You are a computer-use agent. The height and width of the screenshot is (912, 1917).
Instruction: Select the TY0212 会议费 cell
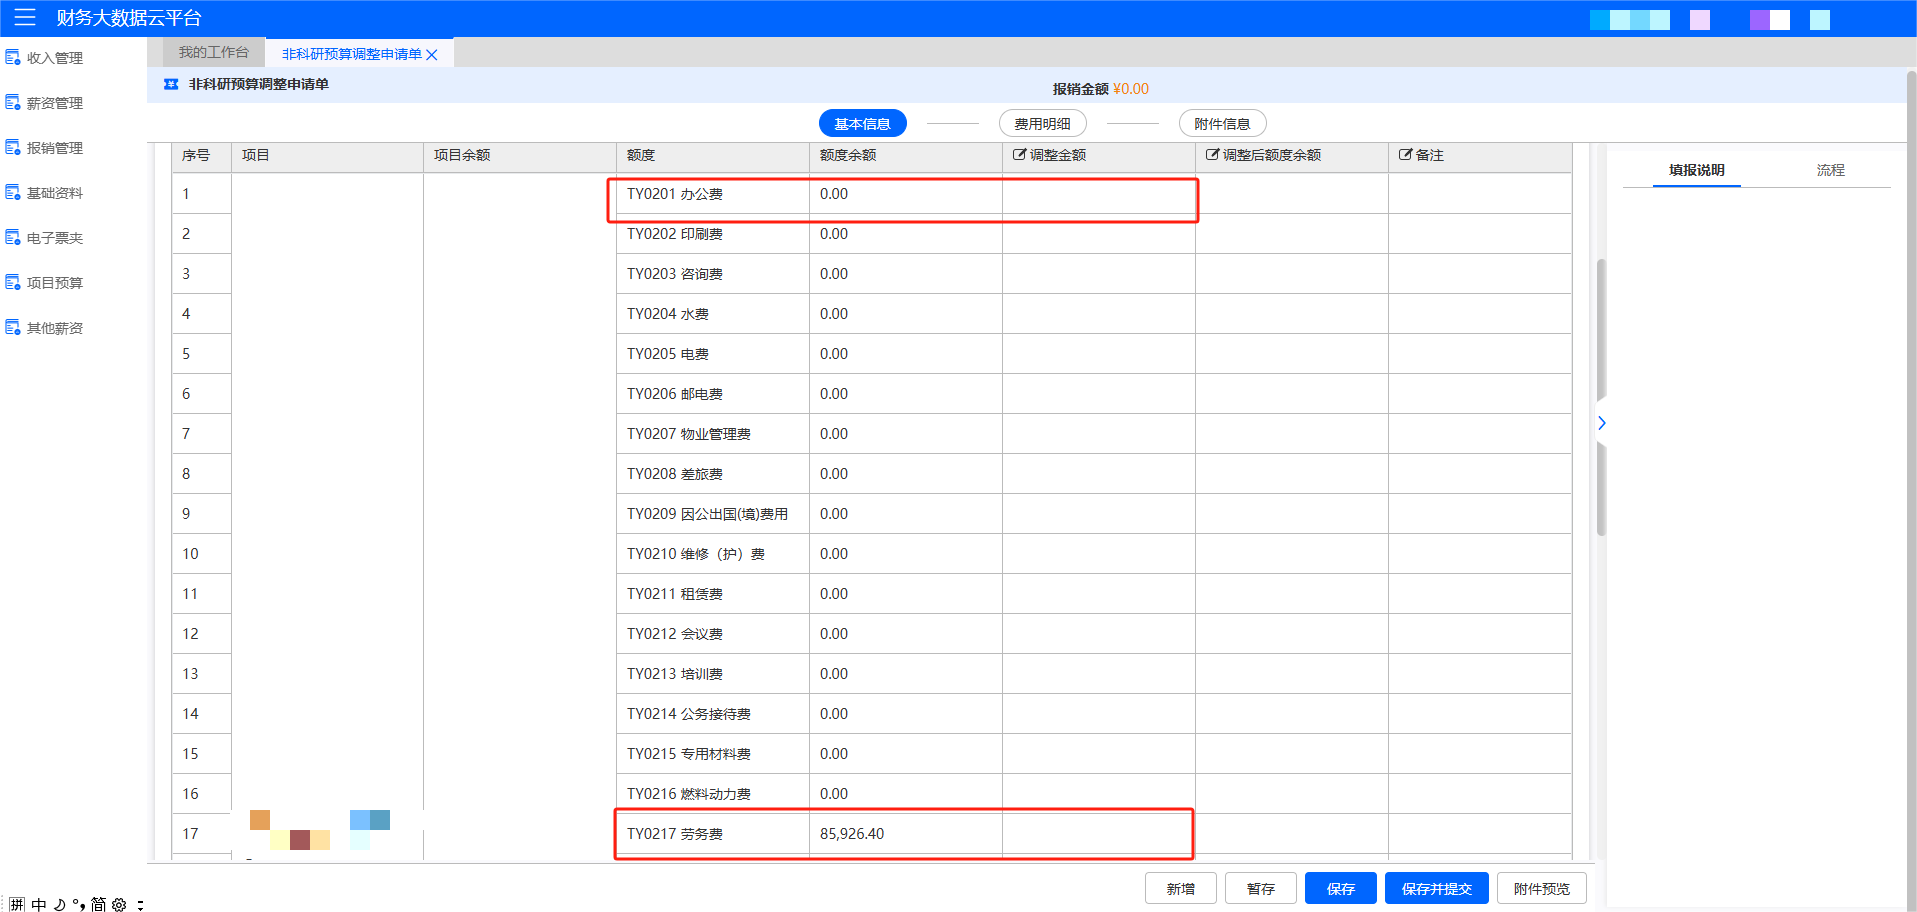712,634
